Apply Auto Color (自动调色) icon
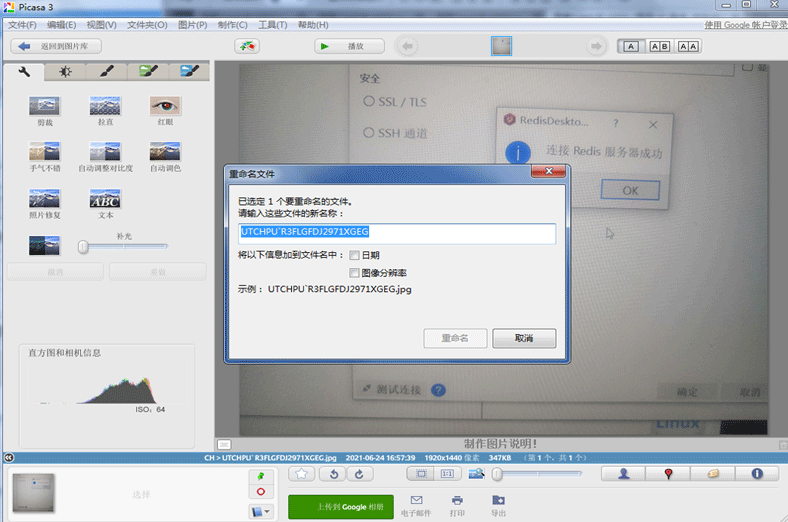 coord(165,151)
